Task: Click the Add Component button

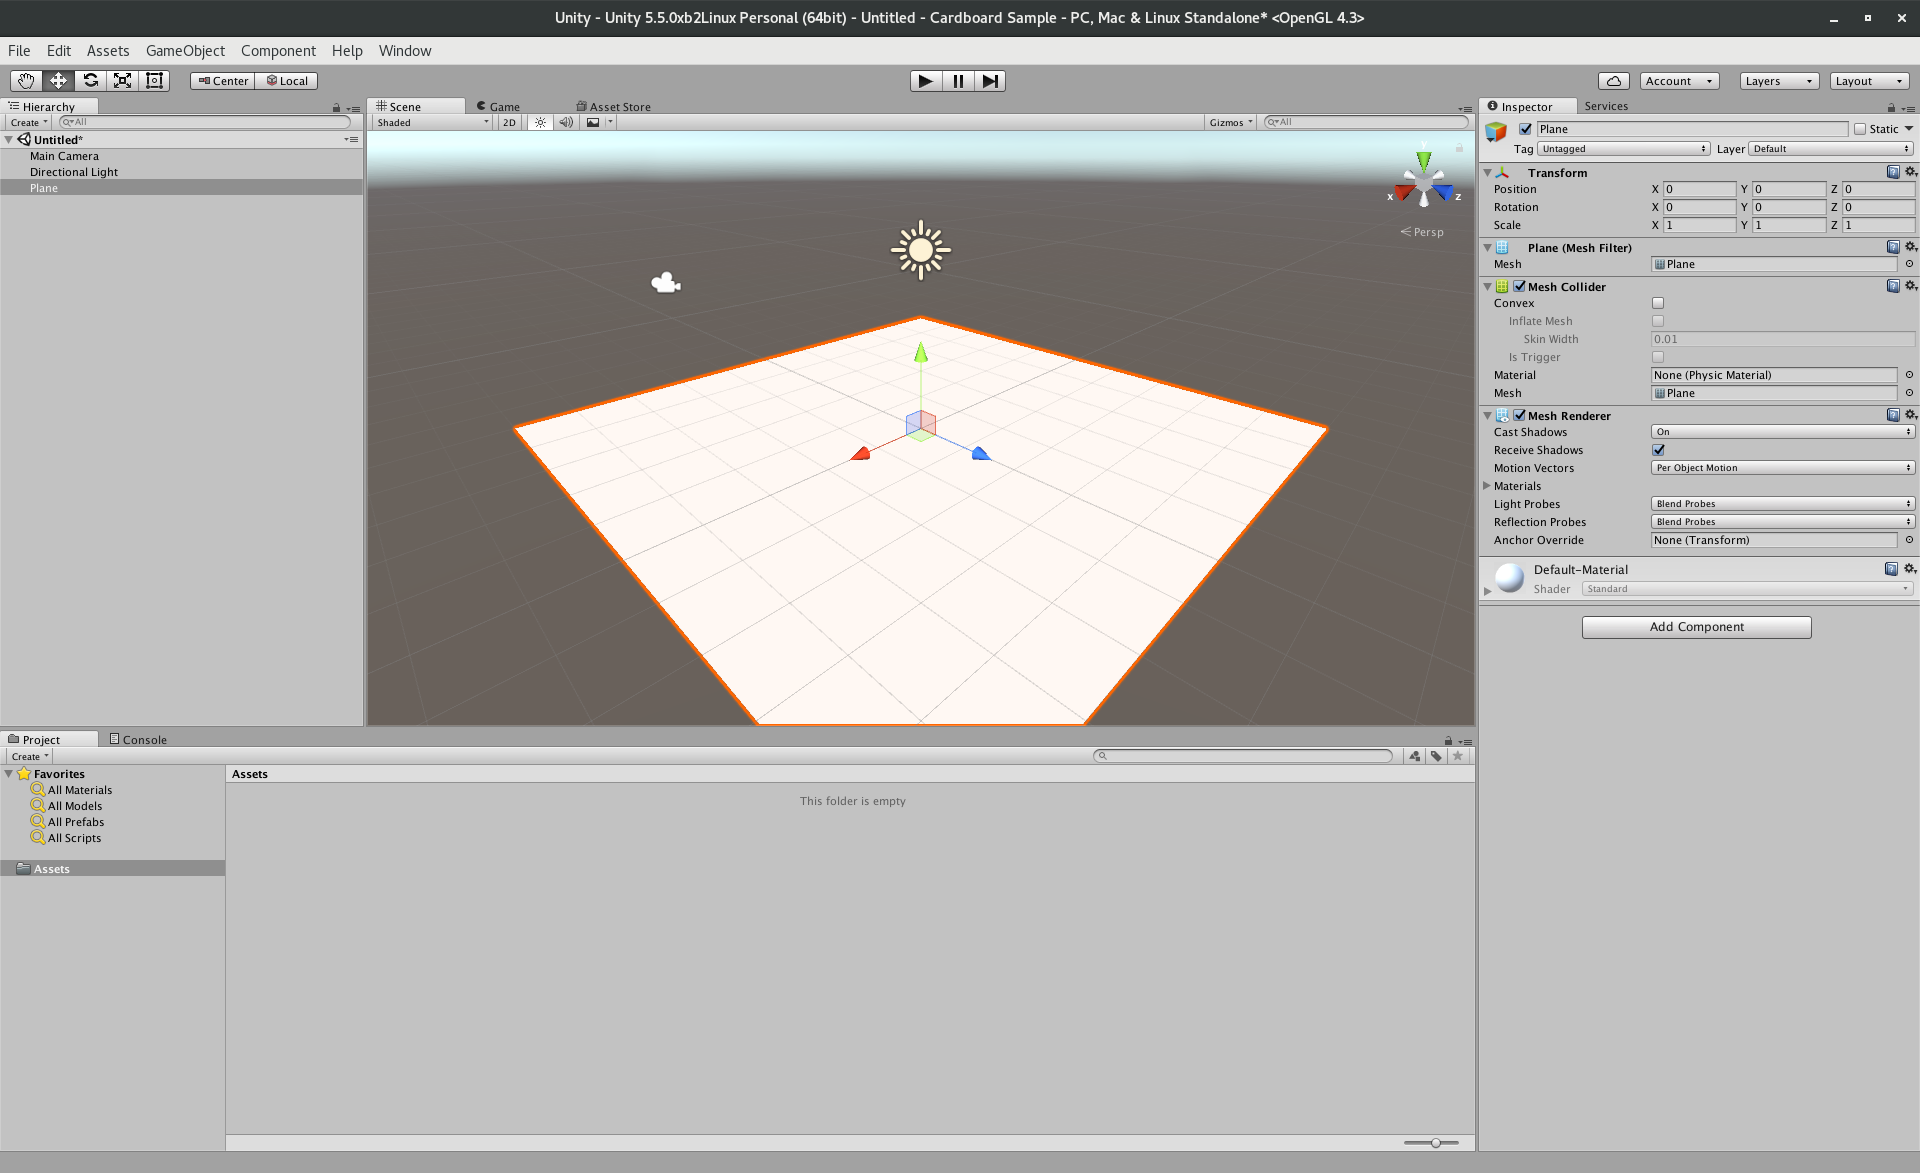Action: (x=1696, y=627)
